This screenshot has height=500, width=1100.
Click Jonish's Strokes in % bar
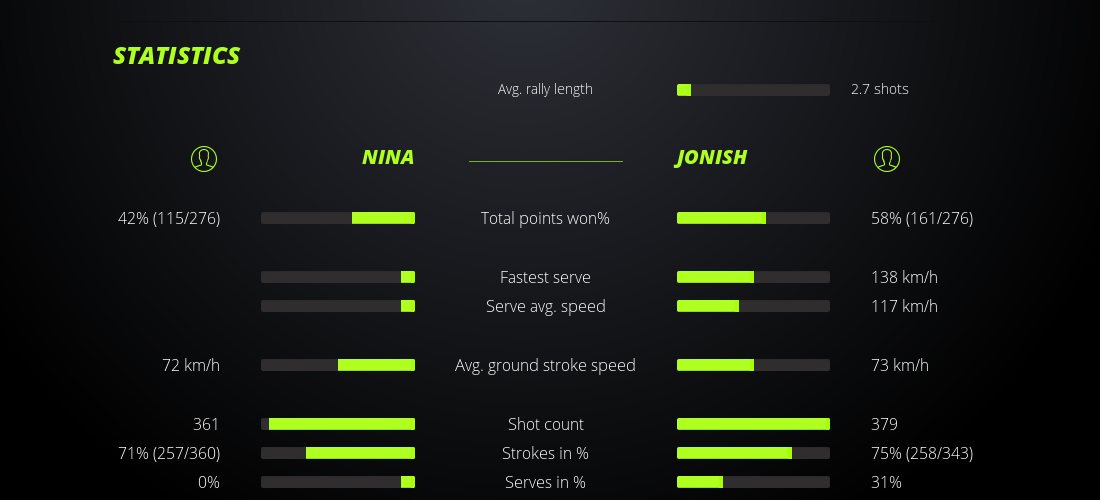click(753, 453)
